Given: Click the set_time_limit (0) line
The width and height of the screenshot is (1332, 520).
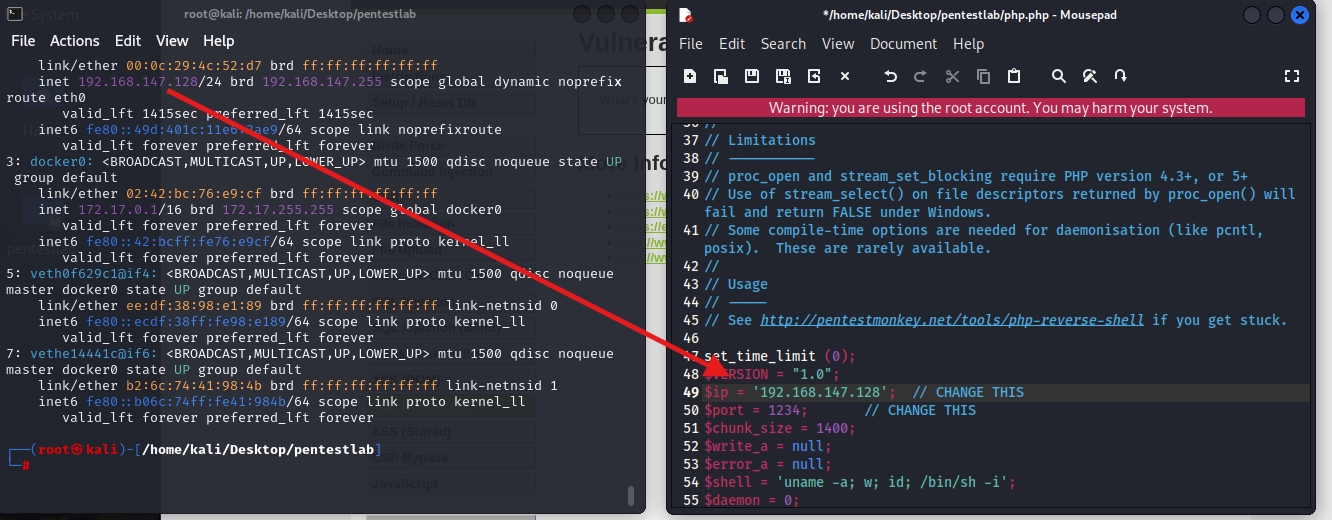Looking at the screenshot, I should click(780, 356).
